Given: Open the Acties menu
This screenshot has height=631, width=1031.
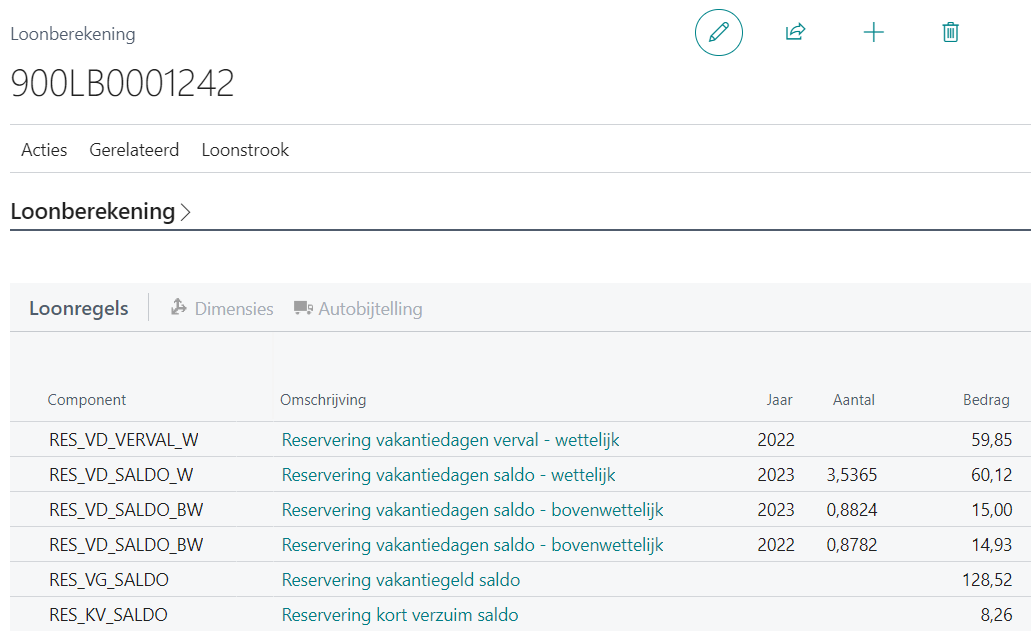Looking at the screenshot, I should click(44, 150).
